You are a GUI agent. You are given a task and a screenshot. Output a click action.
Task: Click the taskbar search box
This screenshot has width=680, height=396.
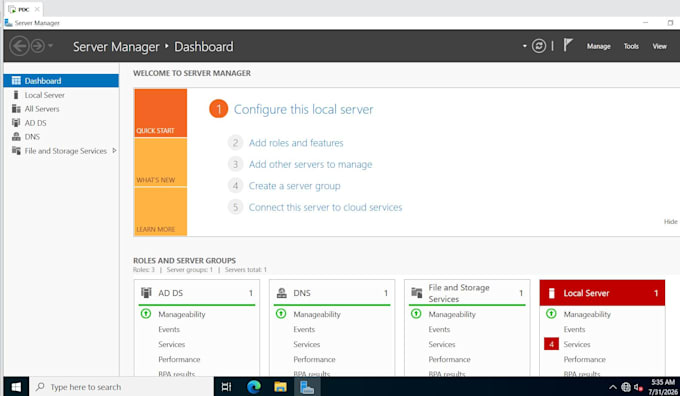(x=121, y=386)
